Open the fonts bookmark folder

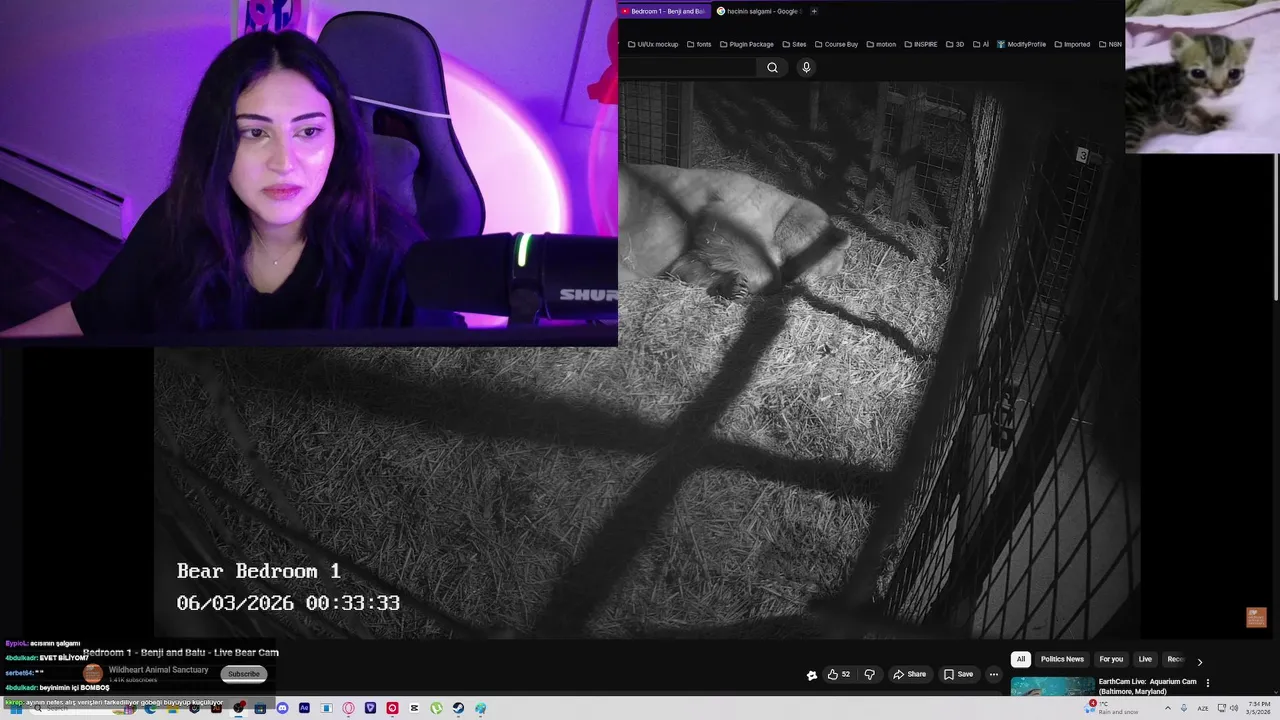pyautogui.click(x=699, y=44)
